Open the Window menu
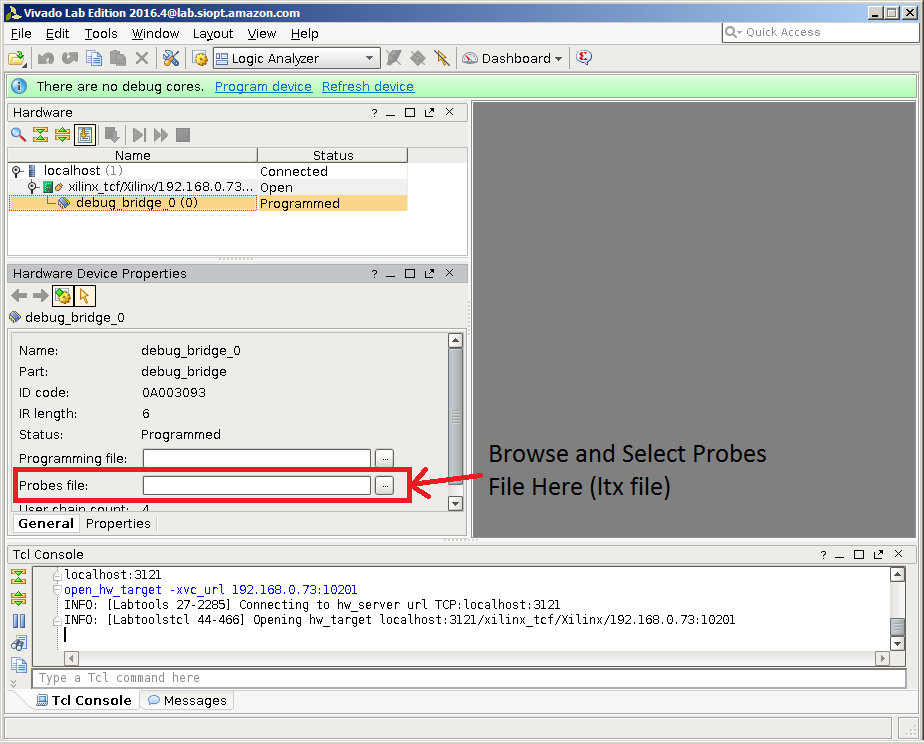This screenshot has height=744, width=924. tap(155, 34)
